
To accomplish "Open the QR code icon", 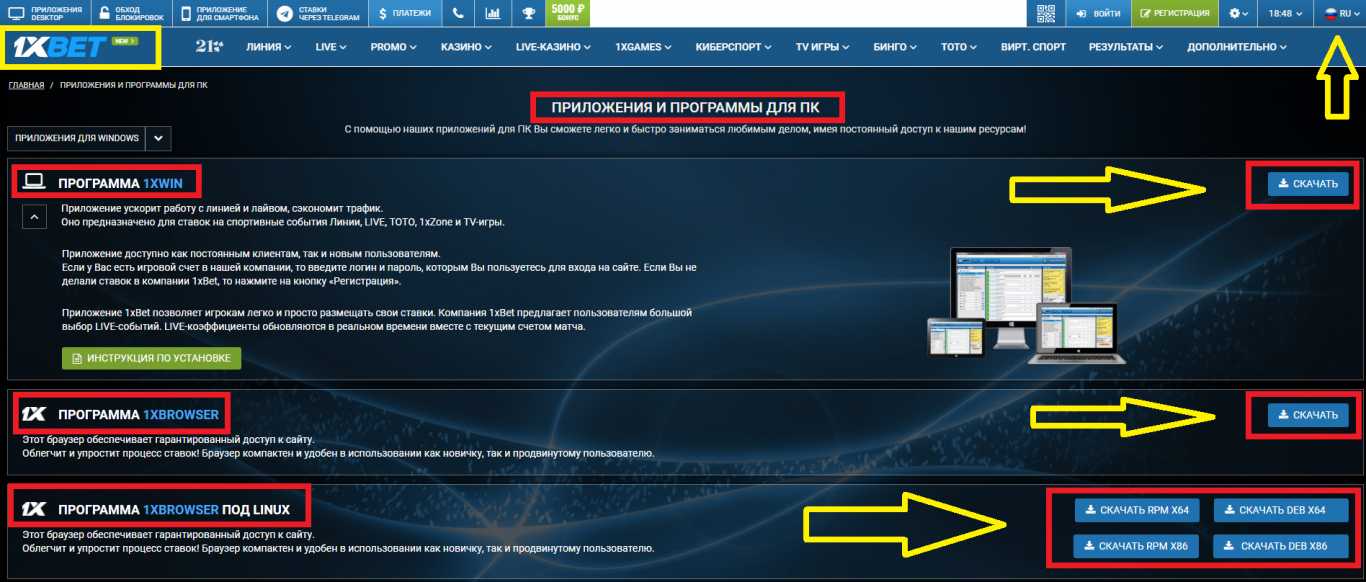I will [x=1045, y=13].
